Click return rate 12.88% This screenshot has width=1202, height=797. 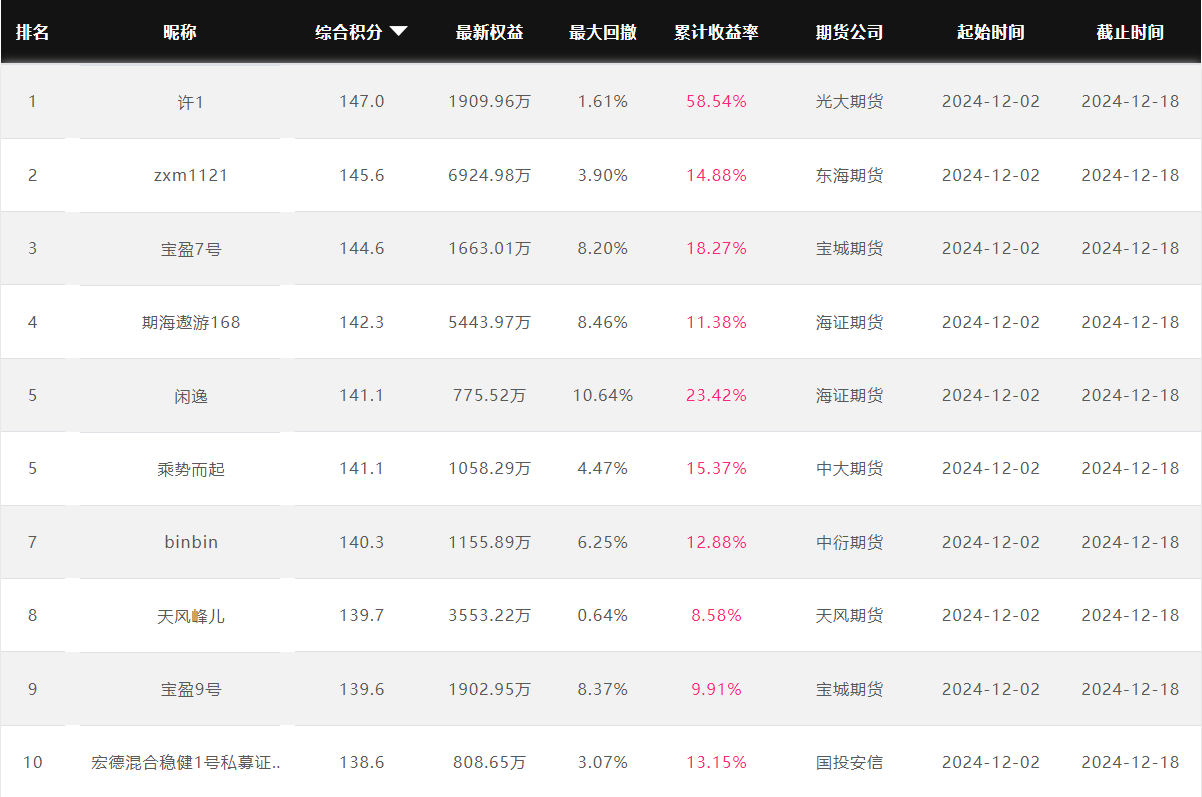716,542
